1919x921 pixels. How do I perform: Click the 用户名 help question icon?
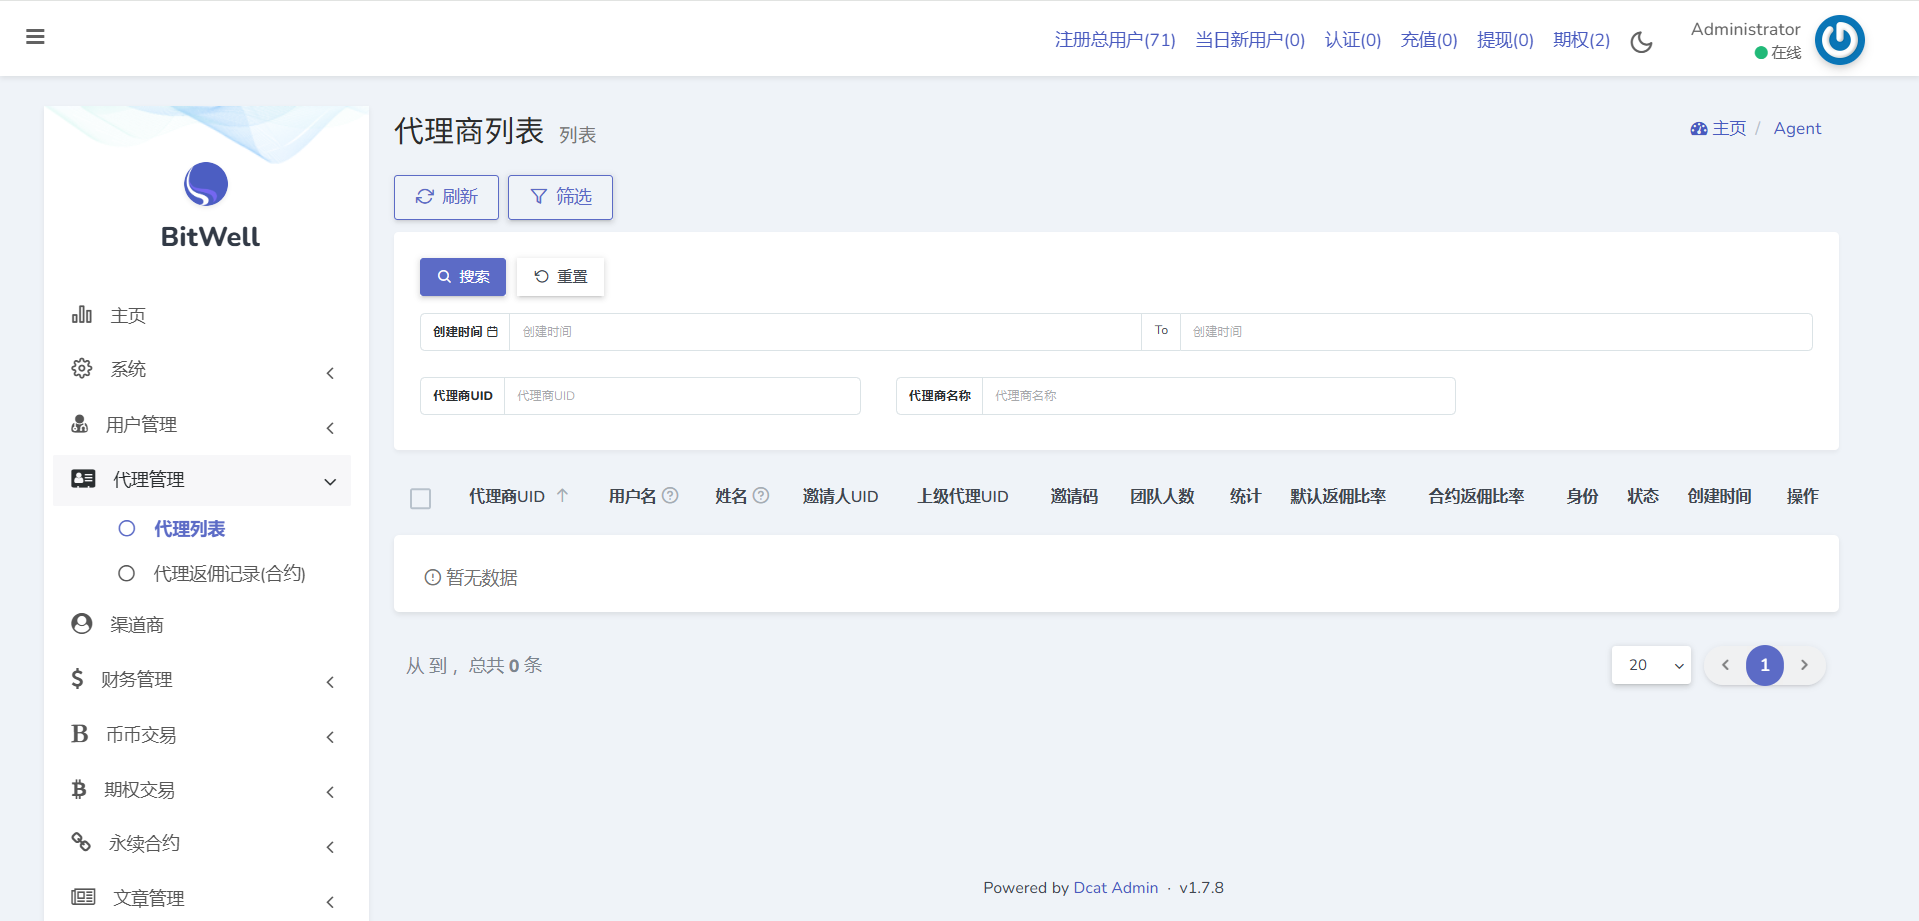[671, 495]
